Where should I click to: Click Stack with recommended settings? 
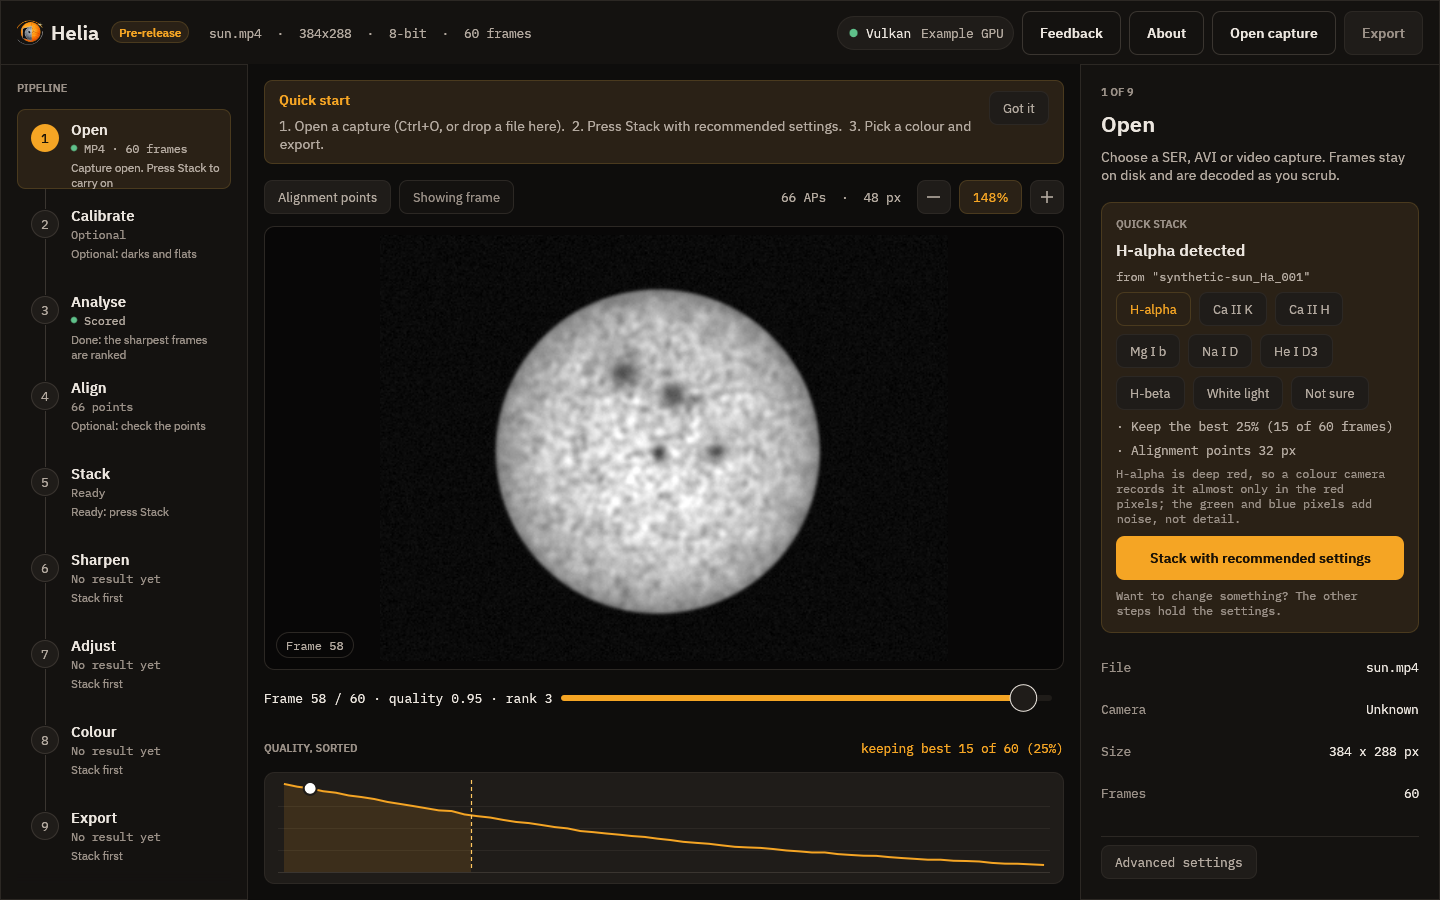pos(1260,558)
